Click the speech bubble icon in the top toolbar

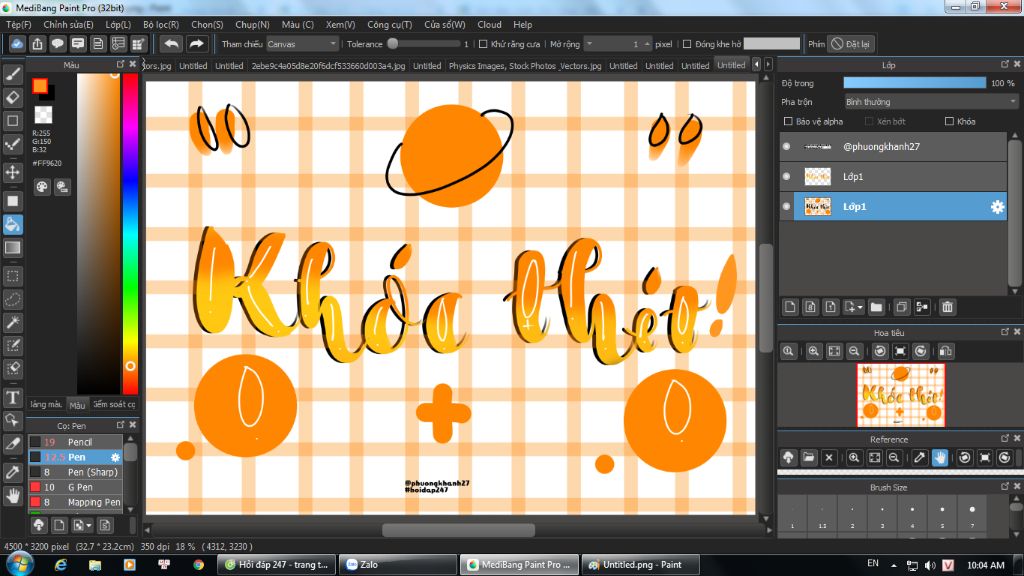(x=57, y=44)
